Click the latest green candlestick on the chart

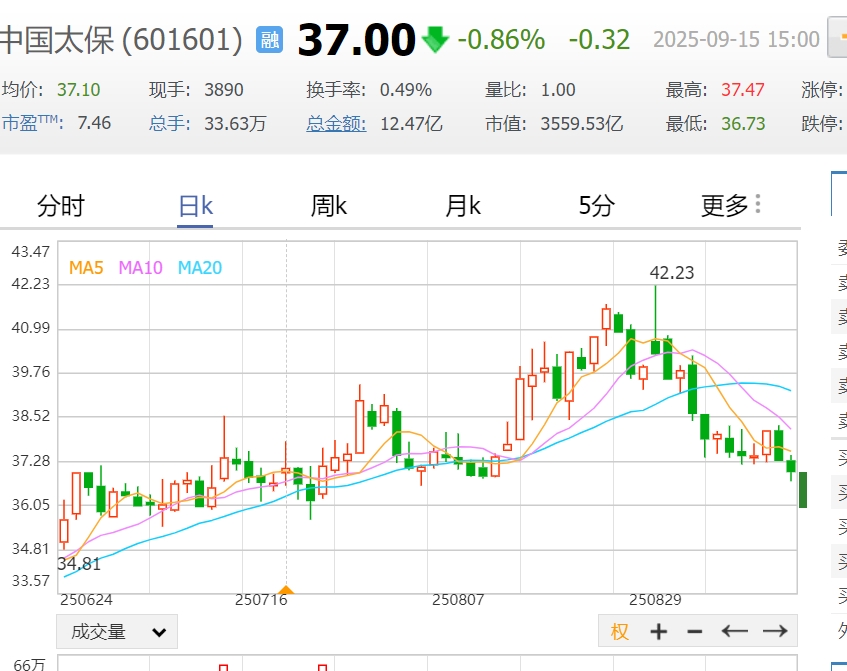click(791, 466)
